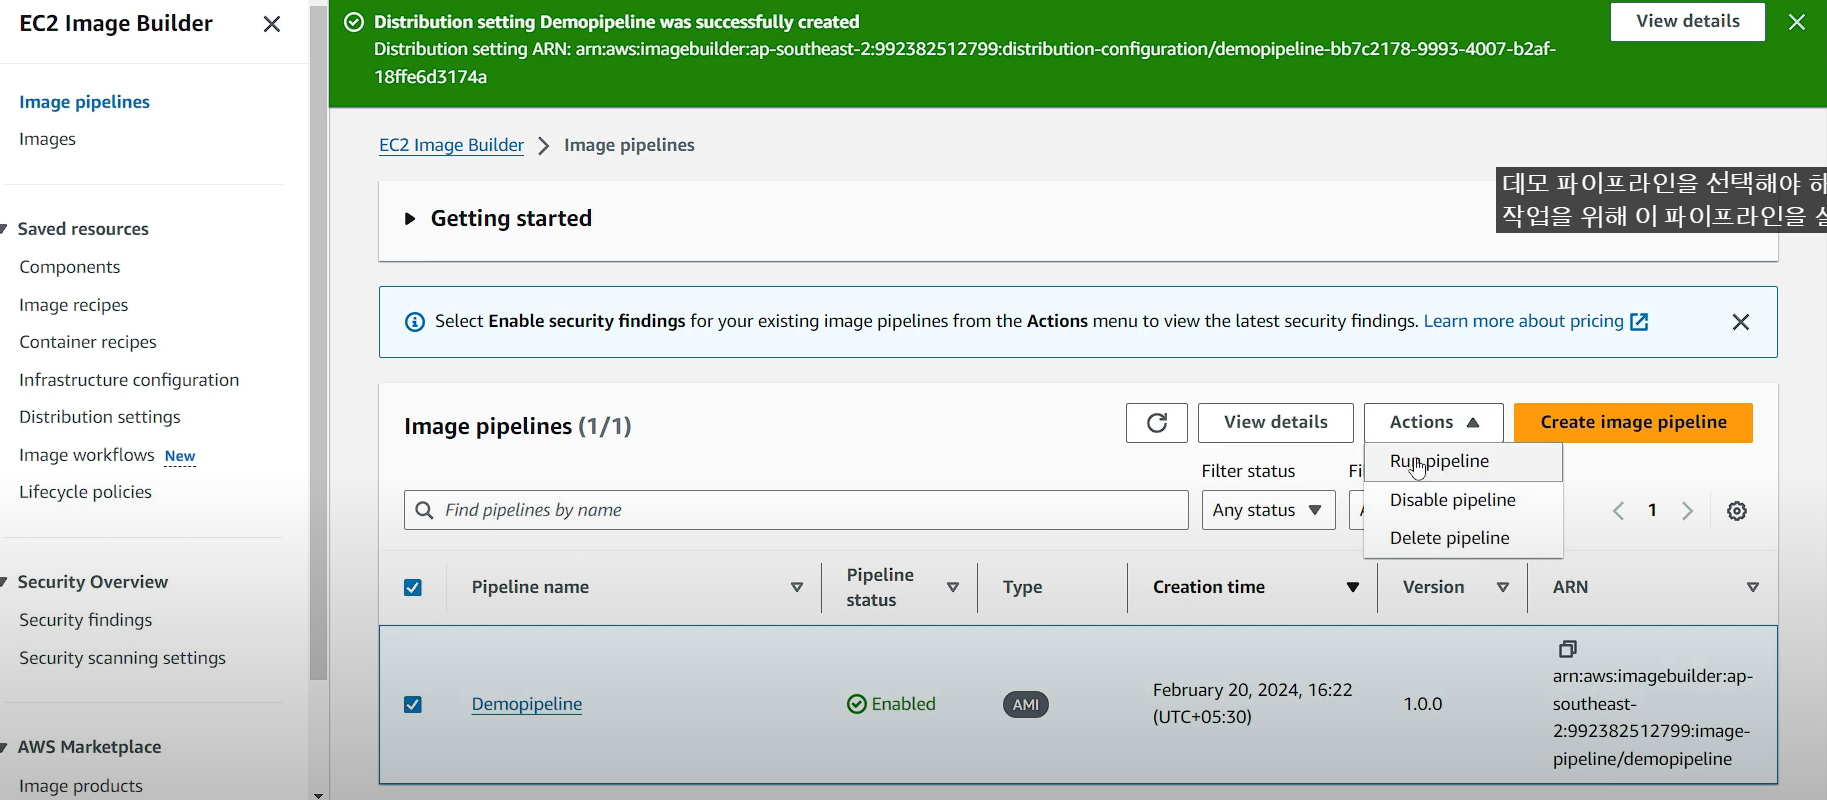Image resolution: width=1827 pixels, height=800 pixels.
Task: Open external link icon beside pricing link
Action: [1639, 322]
